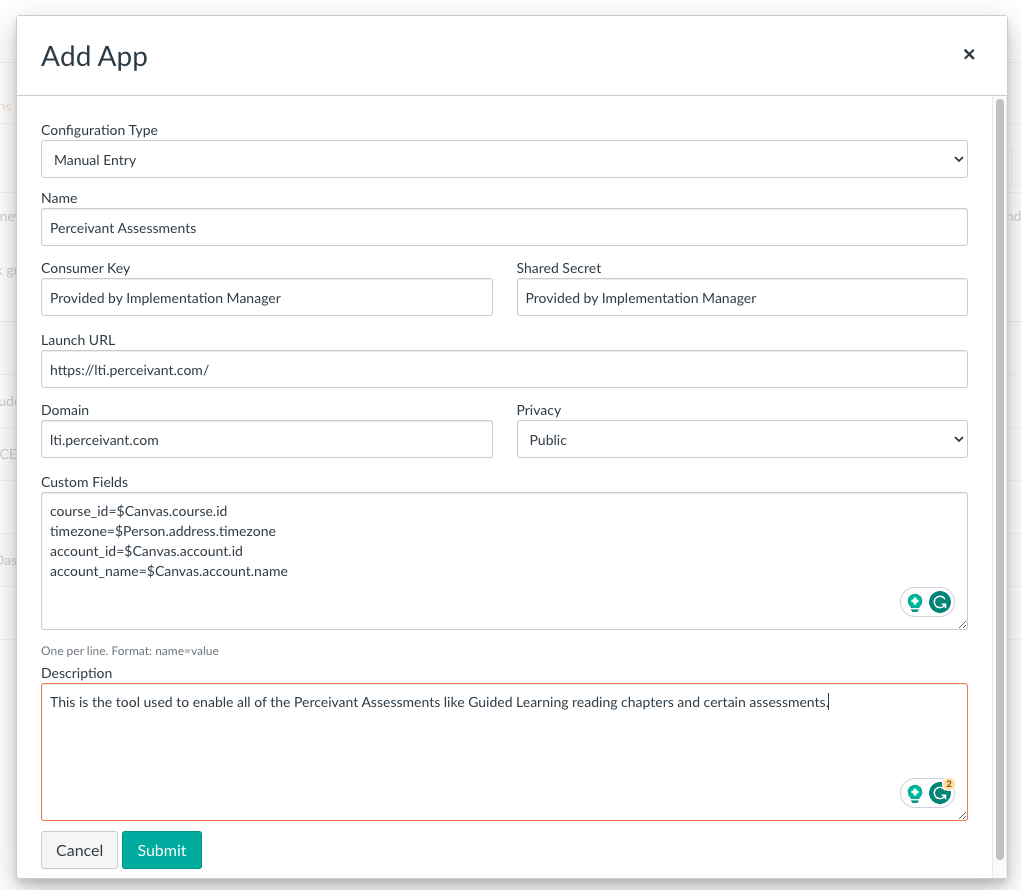Click the 'Privacy' label
Viewport: 1021px width, 890px height.
click(x=538, y=410)
